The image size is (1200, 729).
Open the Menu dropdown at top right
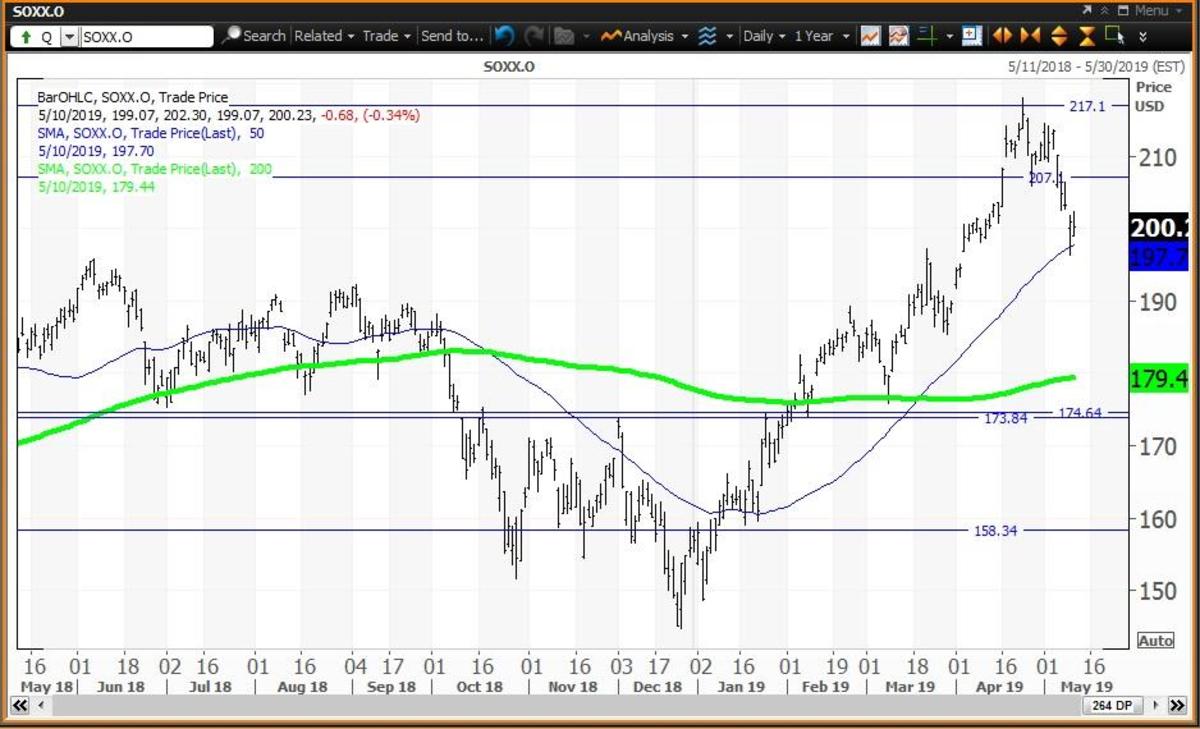(1158, 10)
